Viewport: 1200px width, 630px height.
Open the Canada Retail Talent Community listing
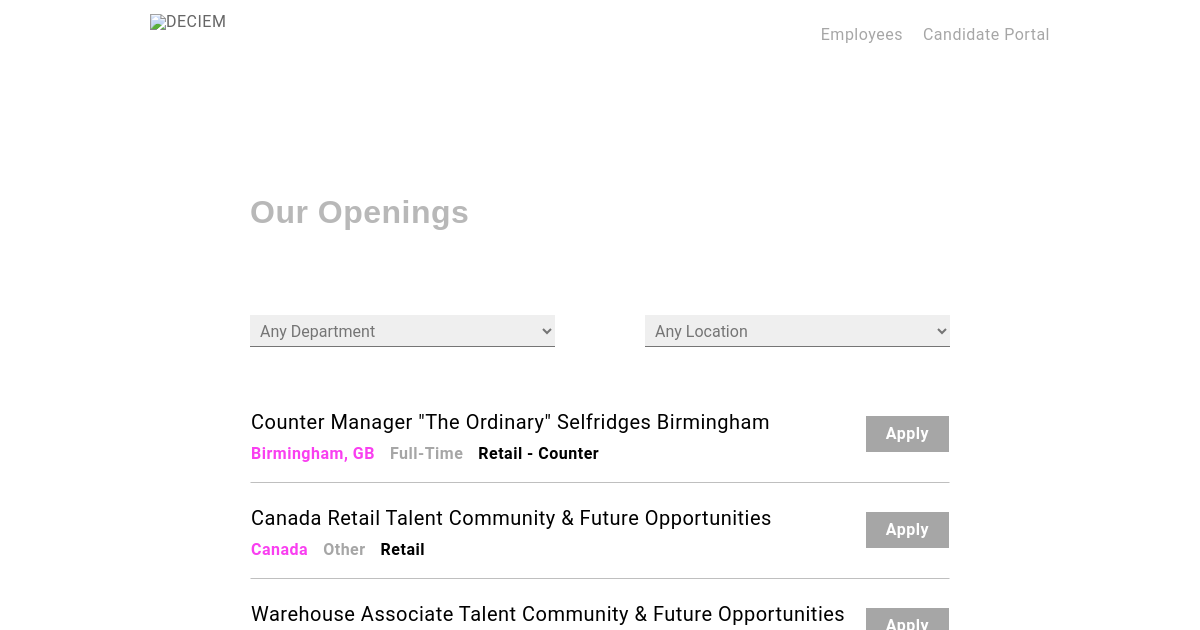(511, 518)
